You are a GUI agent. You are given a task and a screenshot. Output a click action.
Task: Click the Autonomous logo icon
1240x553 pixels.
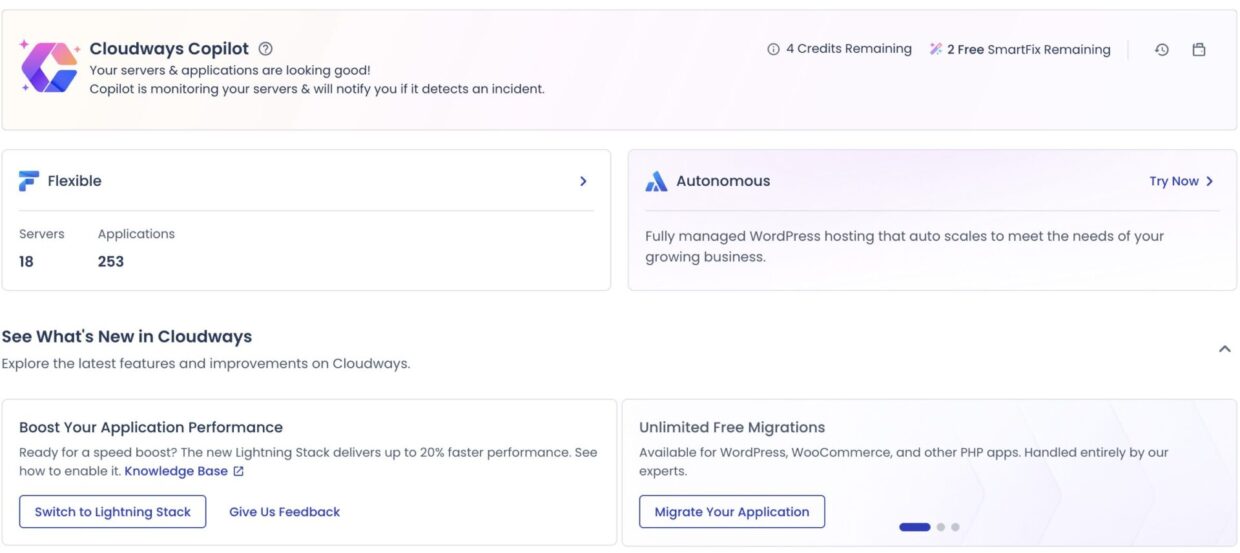tap(656, 181)
